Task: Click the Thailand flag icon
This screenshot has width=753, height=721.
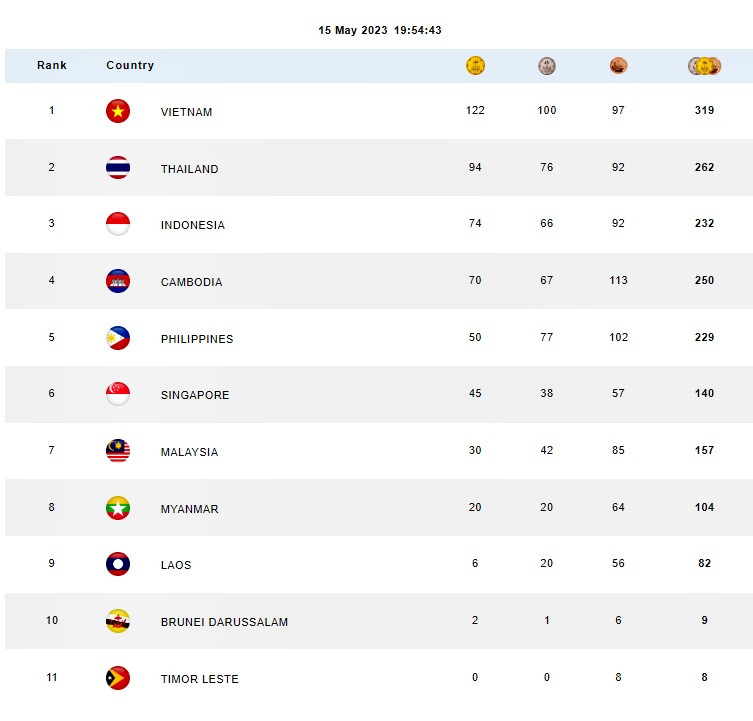Action: [118, 168]
